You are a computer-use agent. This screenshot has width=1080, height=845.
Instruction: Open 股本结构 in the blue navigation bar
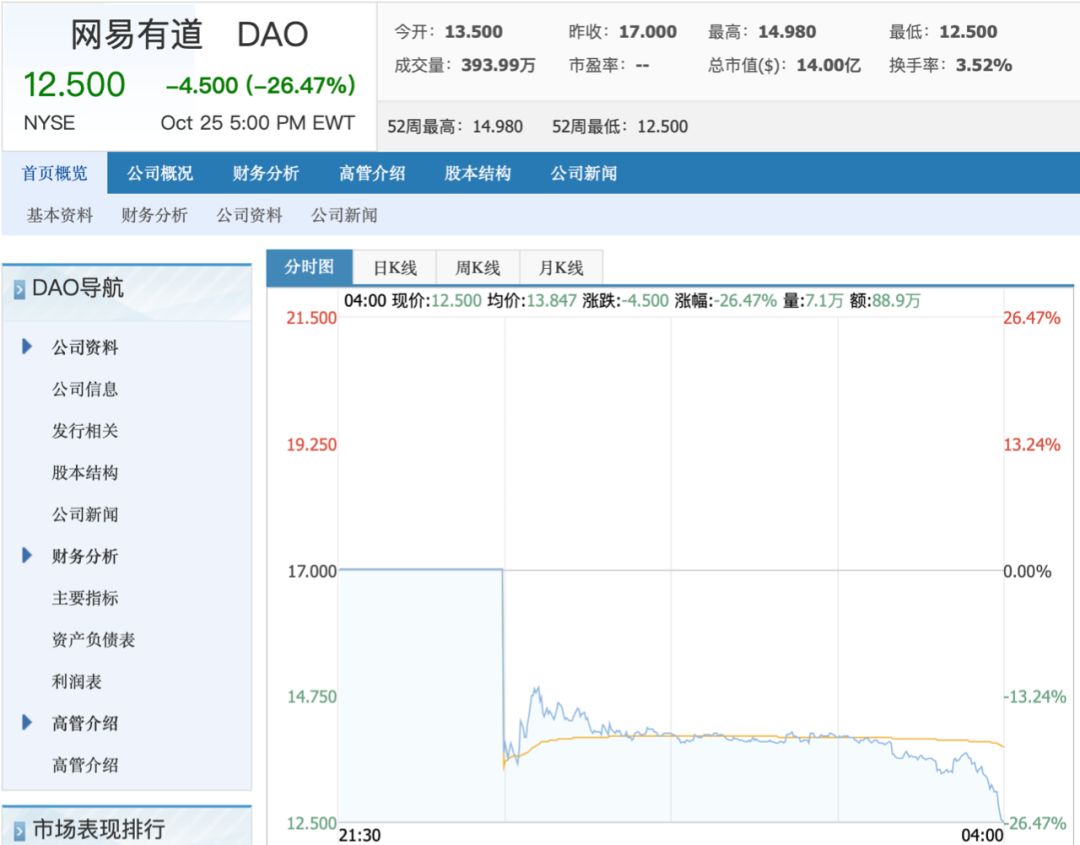477,173
